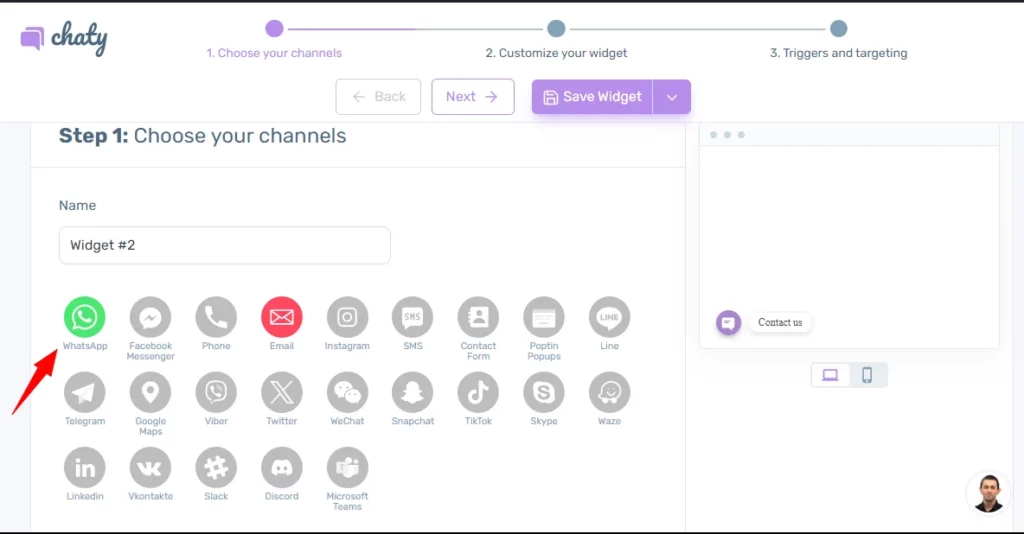Choose the Waze channel icon
This screenshot has width=1024, height=534.
click(609, 392)
